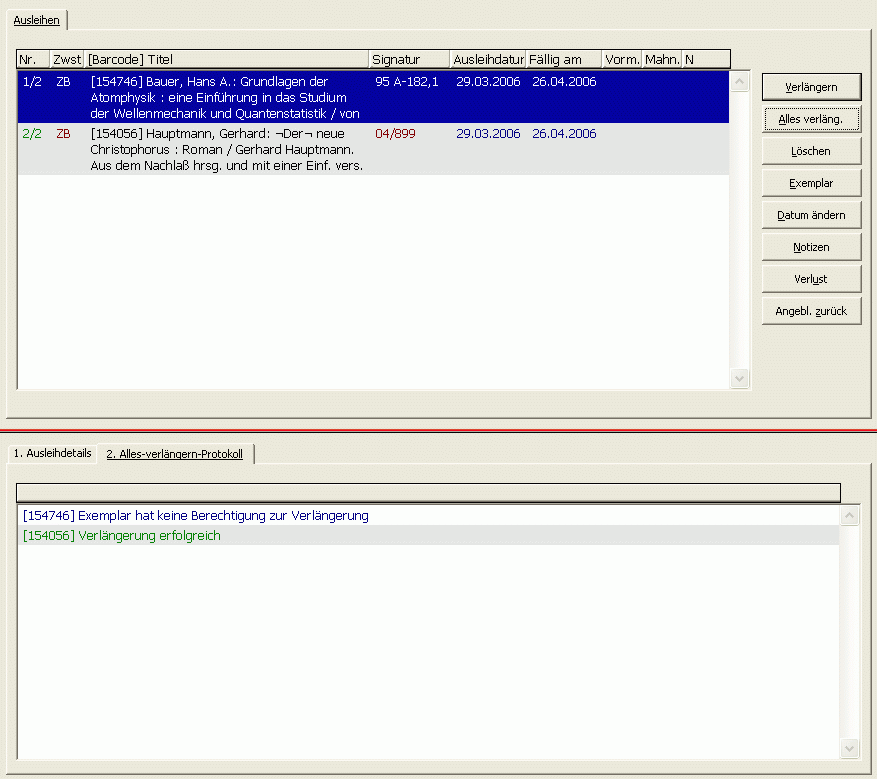
Task: Click loan list scrollbar up arrow
Action: click(739, 82)
